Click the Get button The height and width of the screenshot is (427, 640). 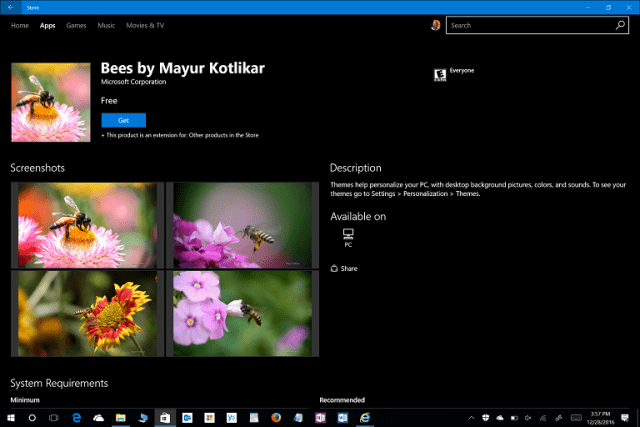coord(123,120)
